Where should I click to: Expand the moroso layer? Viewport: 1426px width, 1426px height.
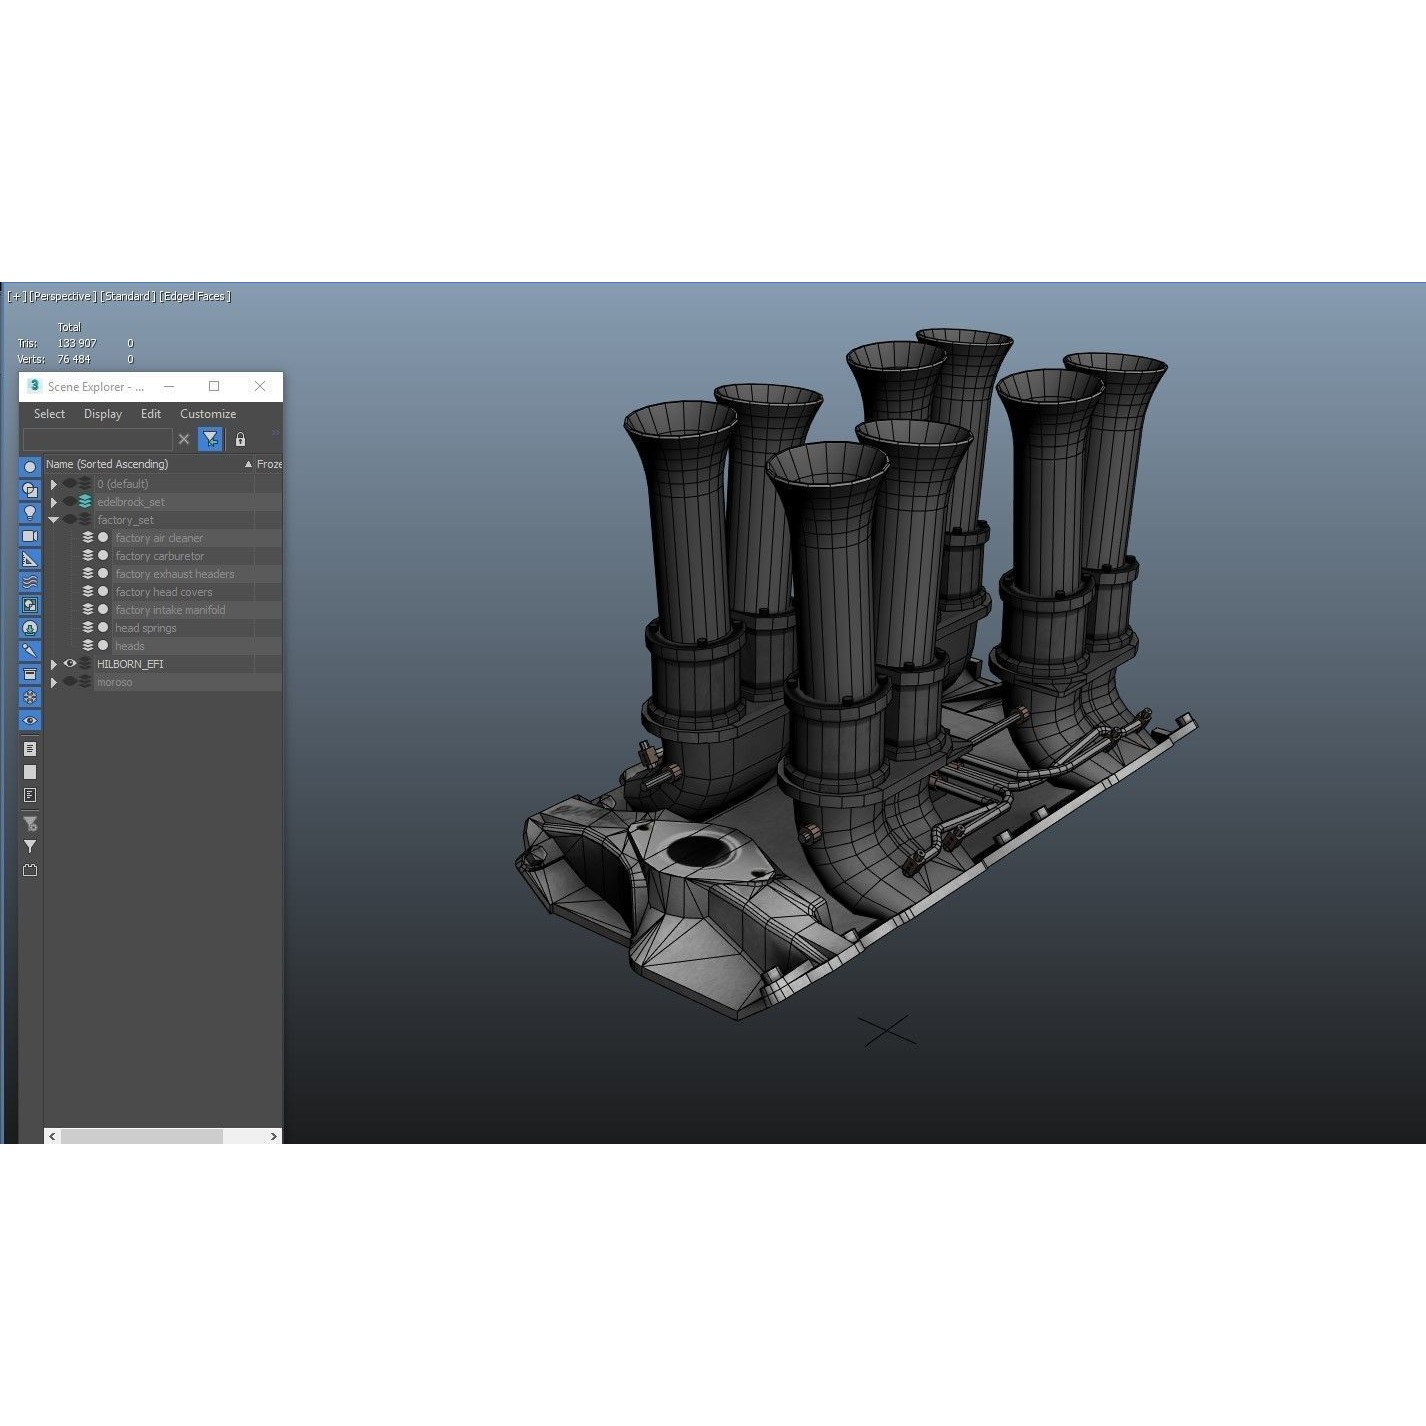[x=54, y=682]
